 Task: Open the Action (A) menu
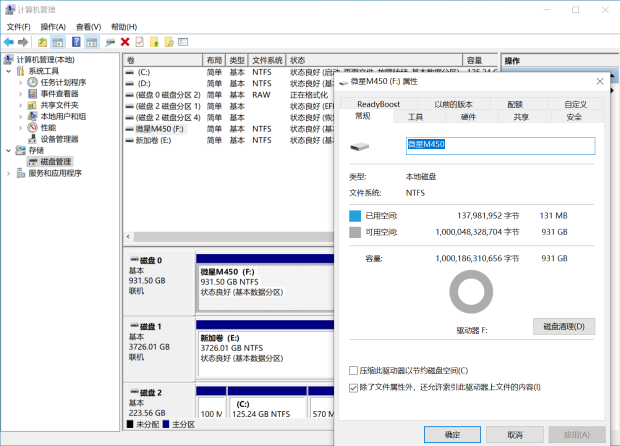(x=53, y=27)
